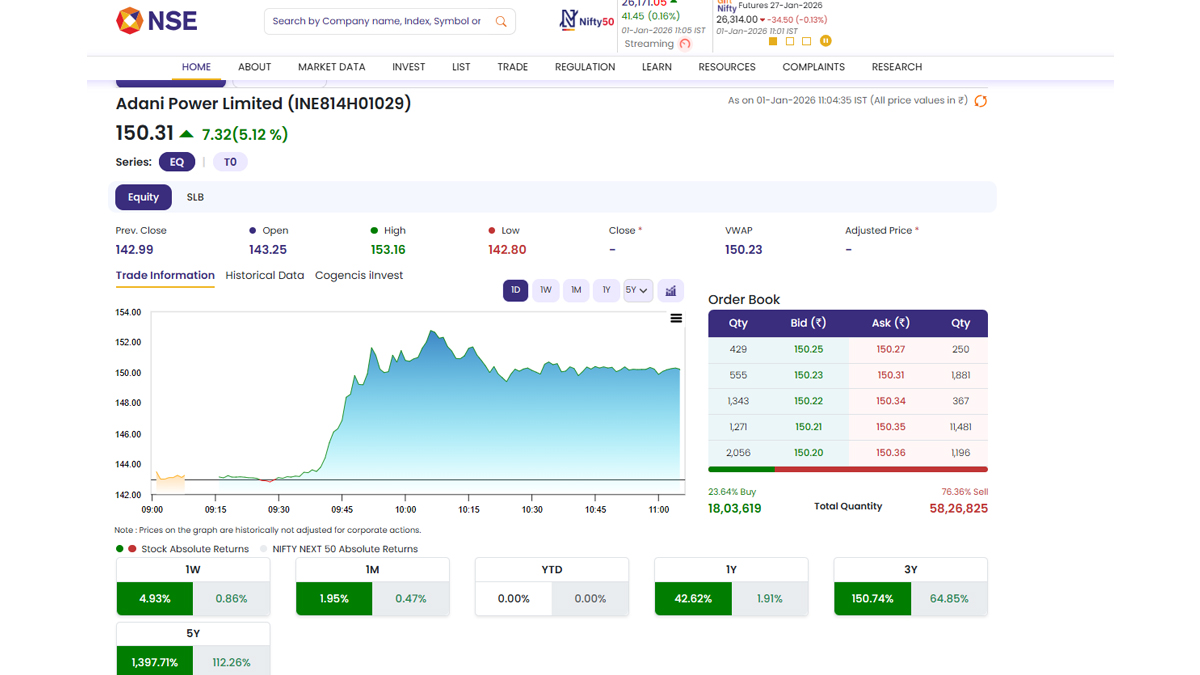The height and width of the screenshot is (675, 1200).
Task: Open the MARKET DATA menu
Action: point(331,67)
